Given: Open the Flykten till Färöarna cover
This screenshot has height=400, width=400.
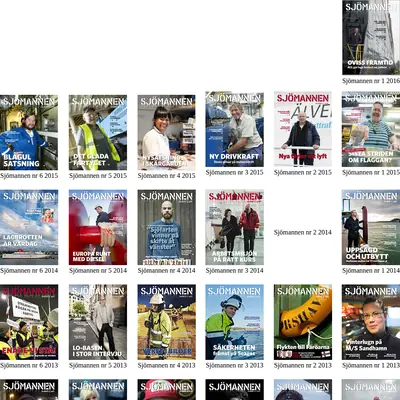Looking at the screenshot, I should (x=303, y=322).
